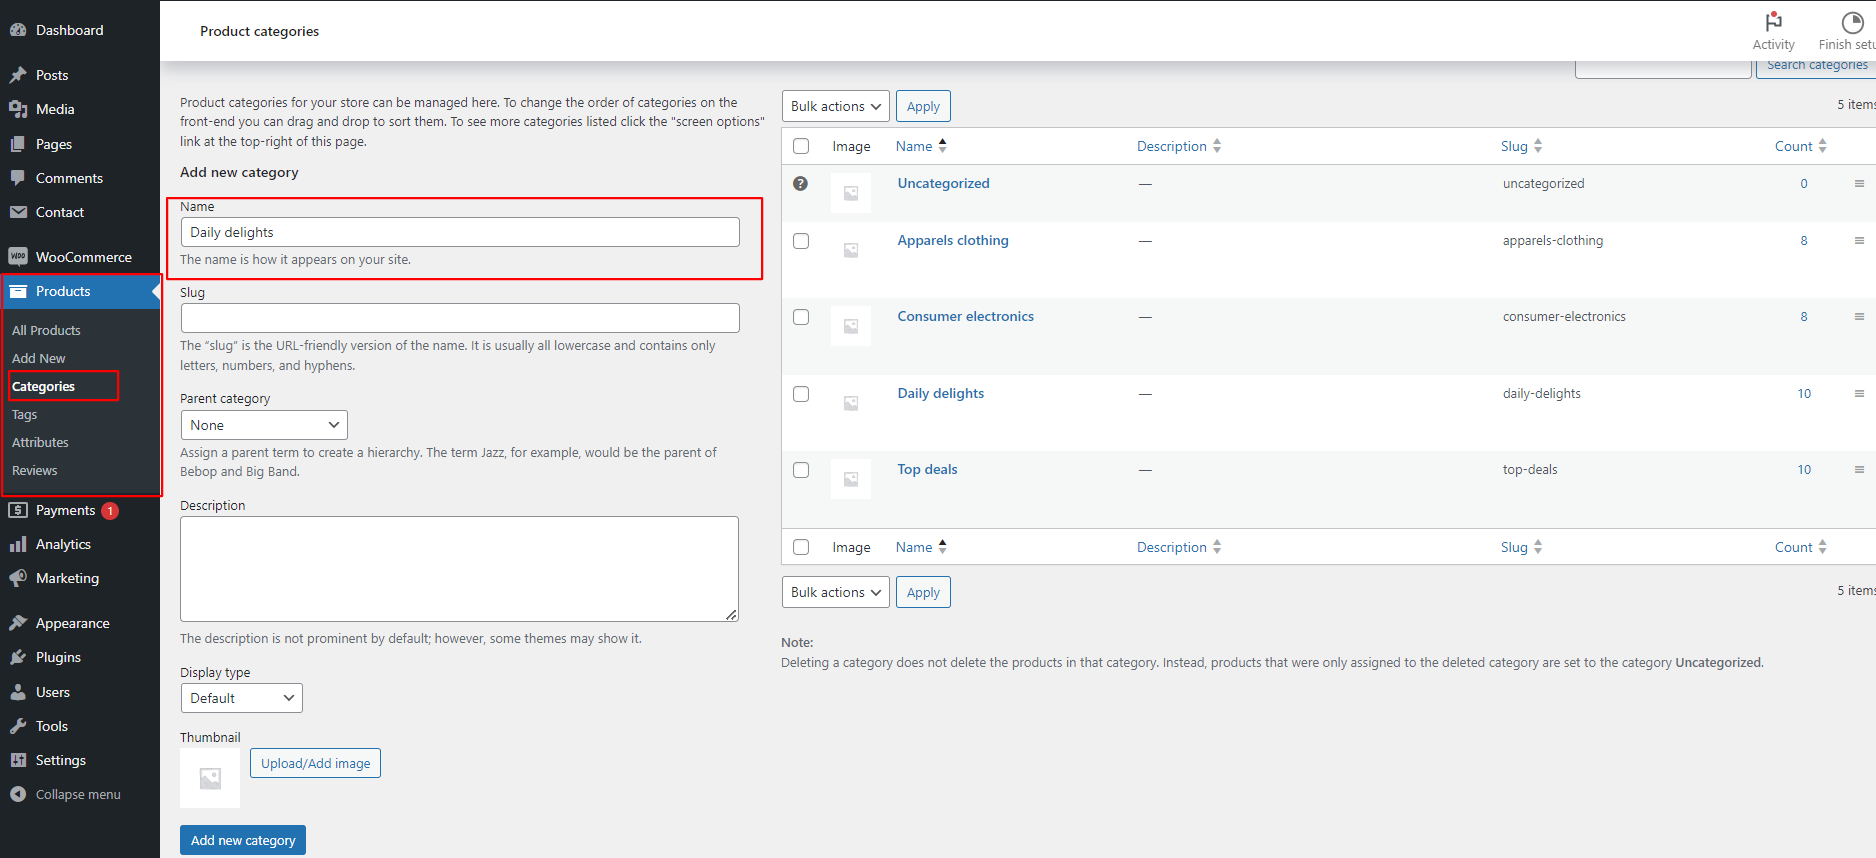This screenshot has width=1876, height=858.
Task: Click the drag handle for Consumer electronics row
Action: (x=1859, y=317)
